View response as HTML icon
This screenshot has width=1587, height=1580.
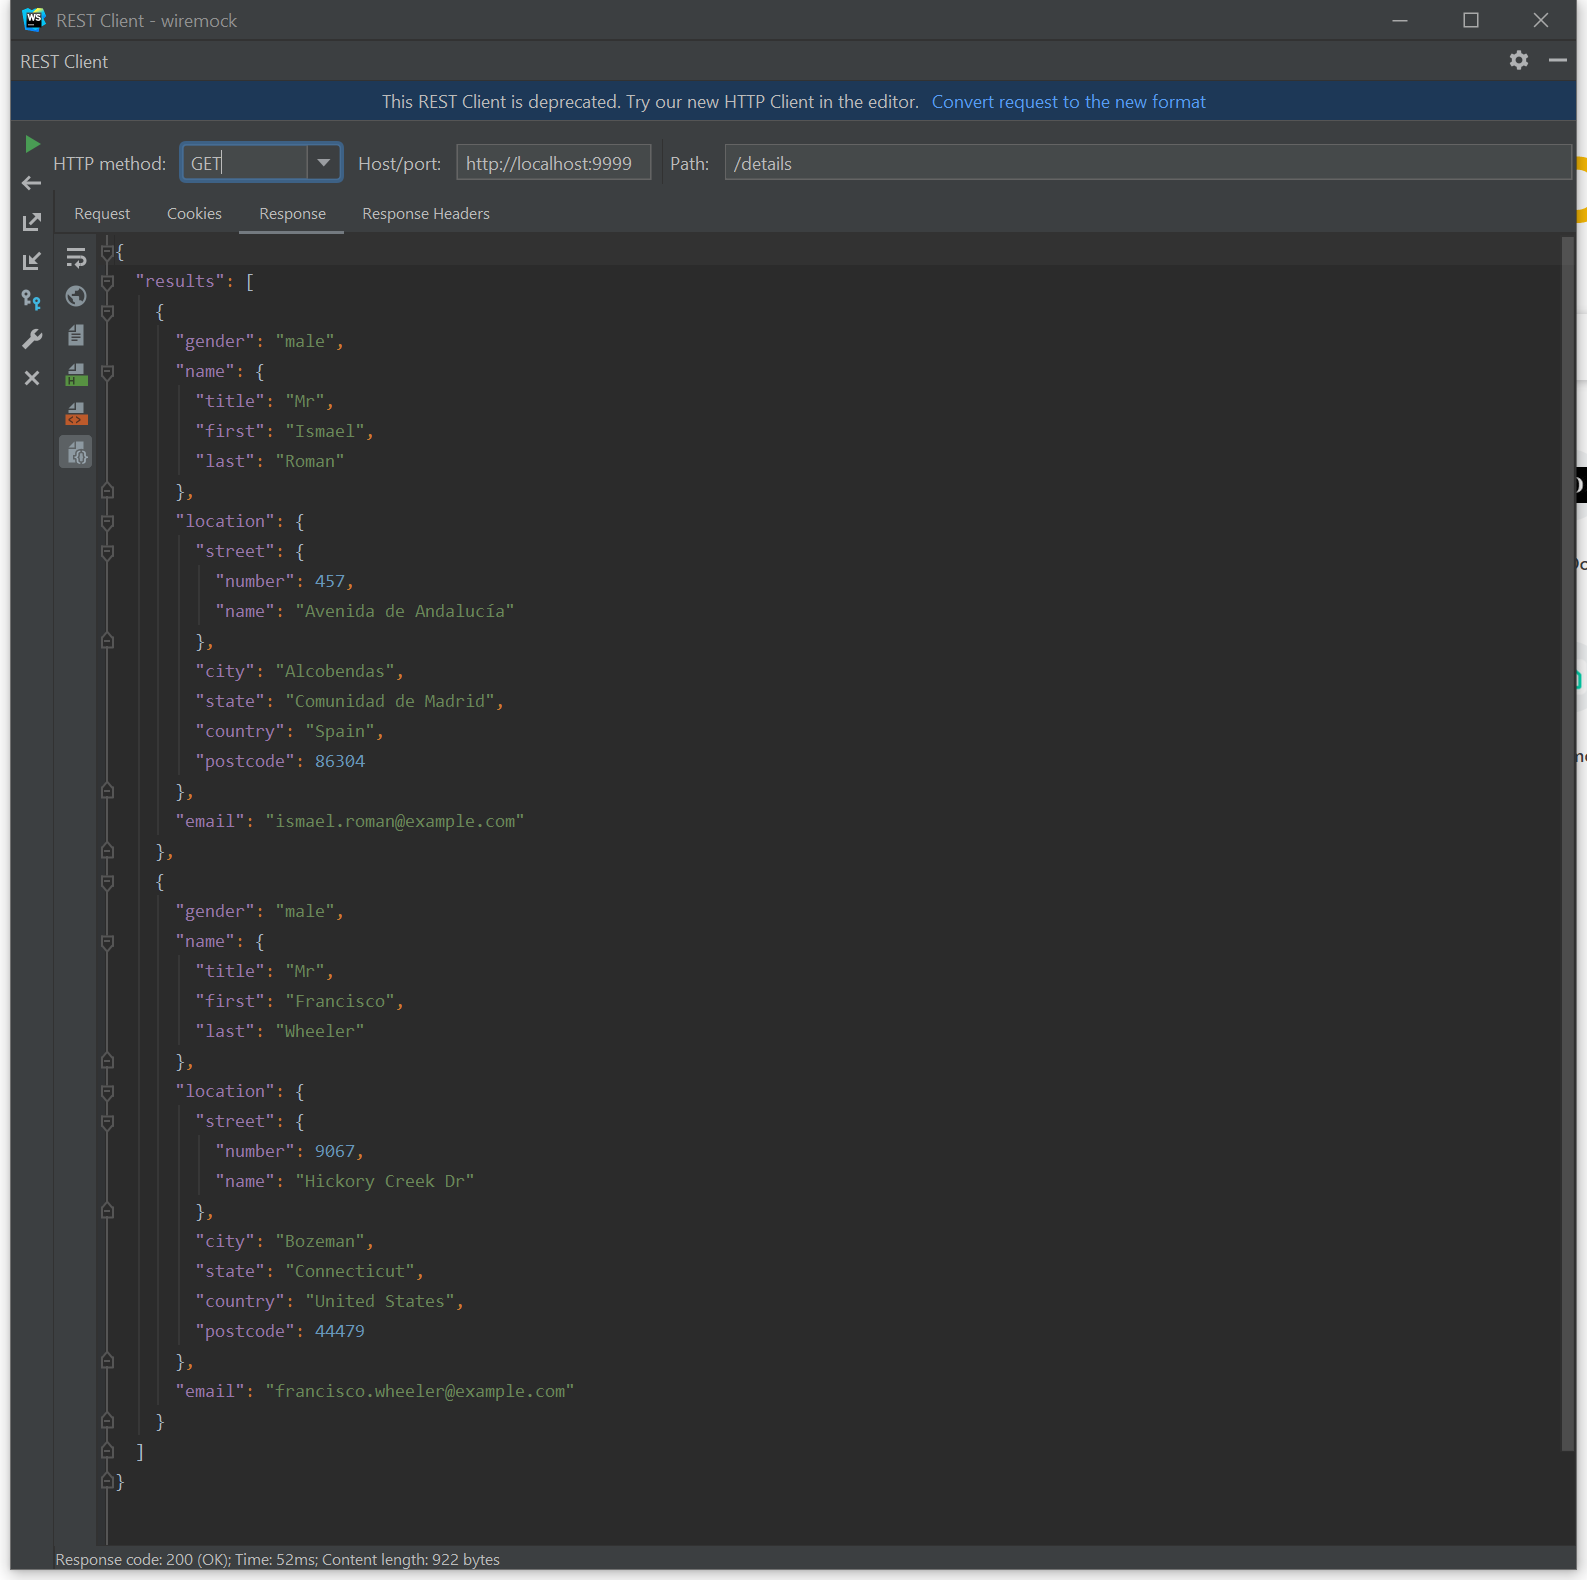point(76,375)
